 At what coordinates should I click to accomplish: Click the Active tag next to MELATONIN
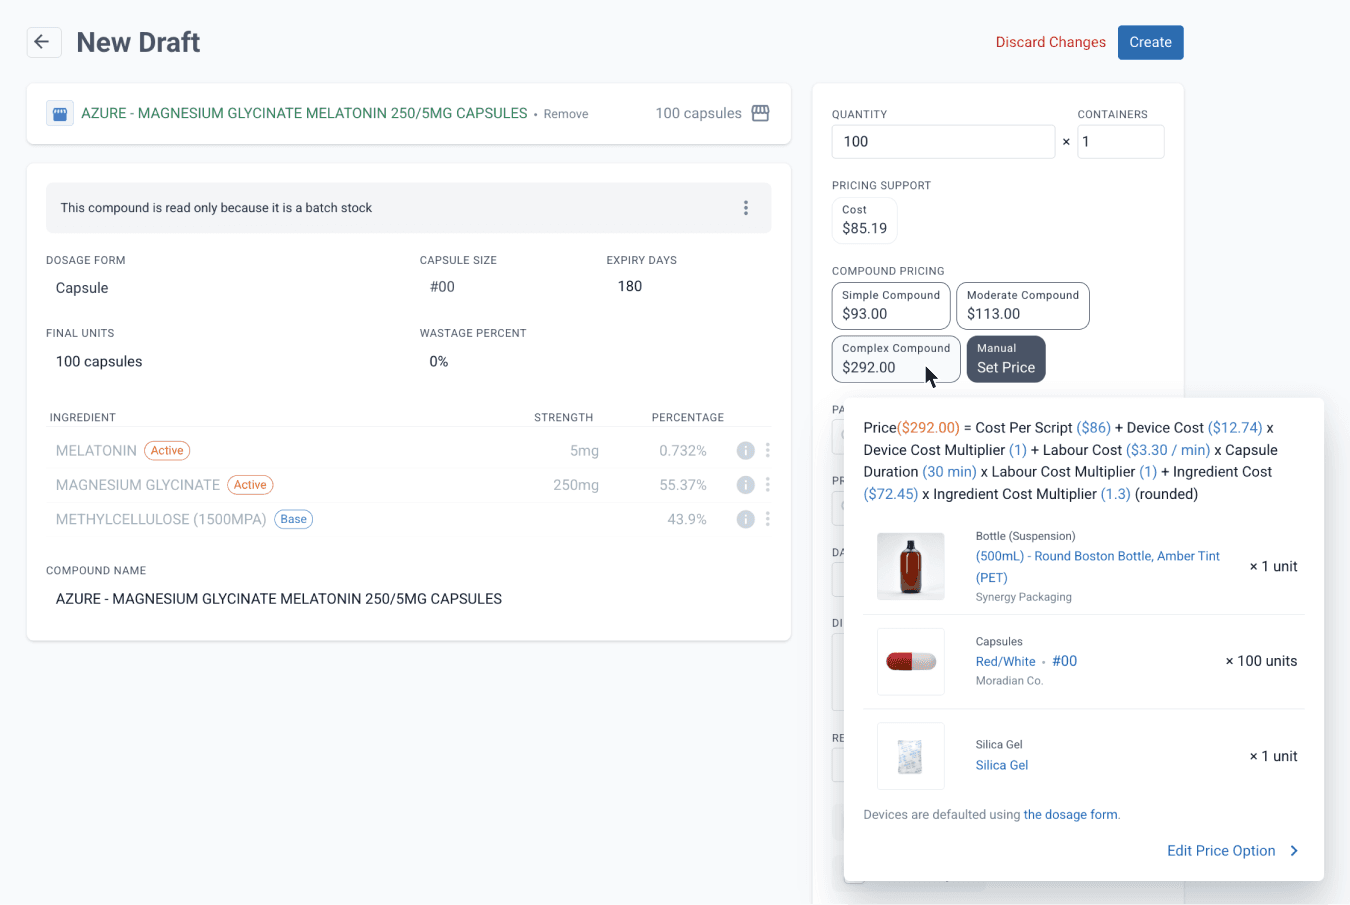point(167,451)
